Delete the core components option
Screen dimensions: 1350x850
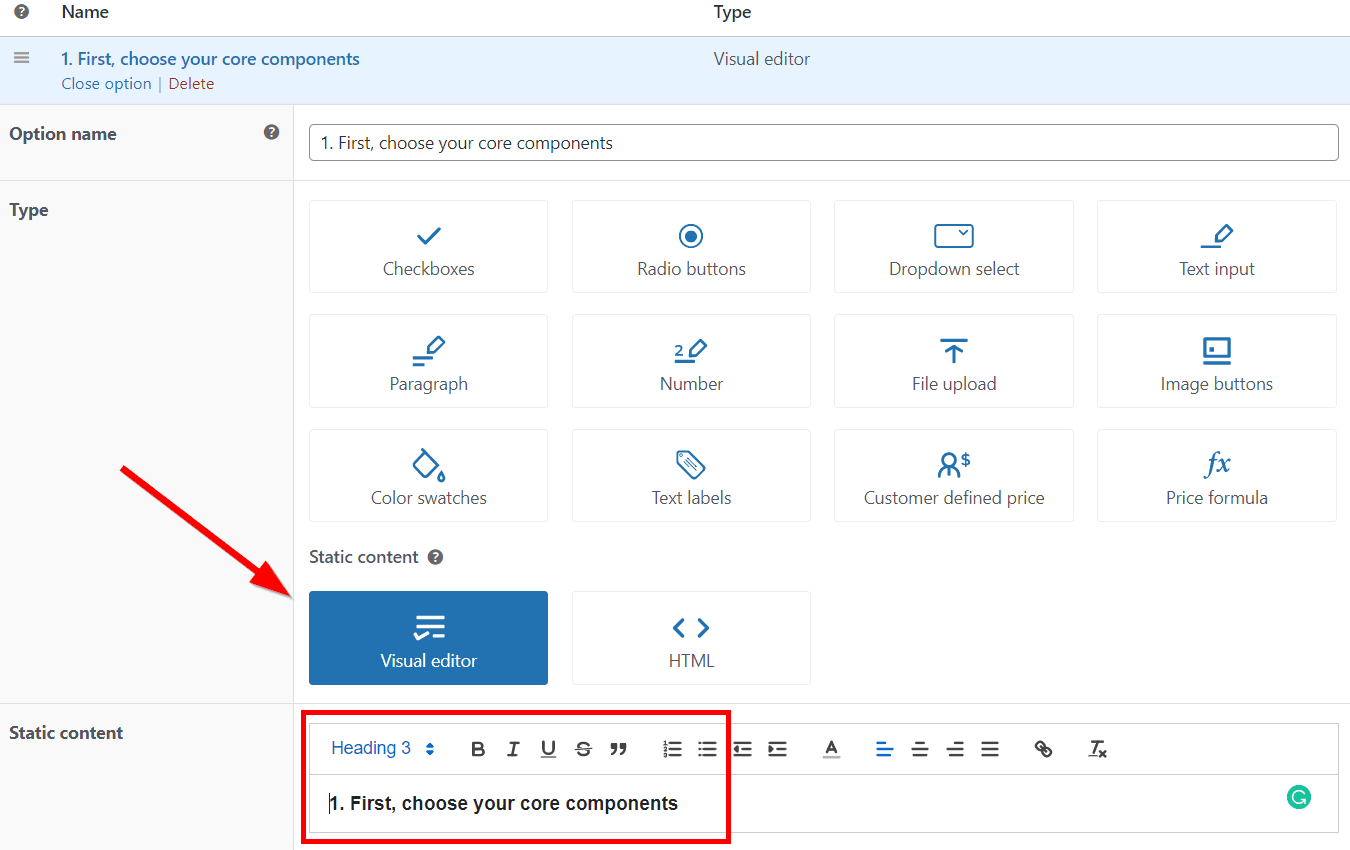(191, 84)
